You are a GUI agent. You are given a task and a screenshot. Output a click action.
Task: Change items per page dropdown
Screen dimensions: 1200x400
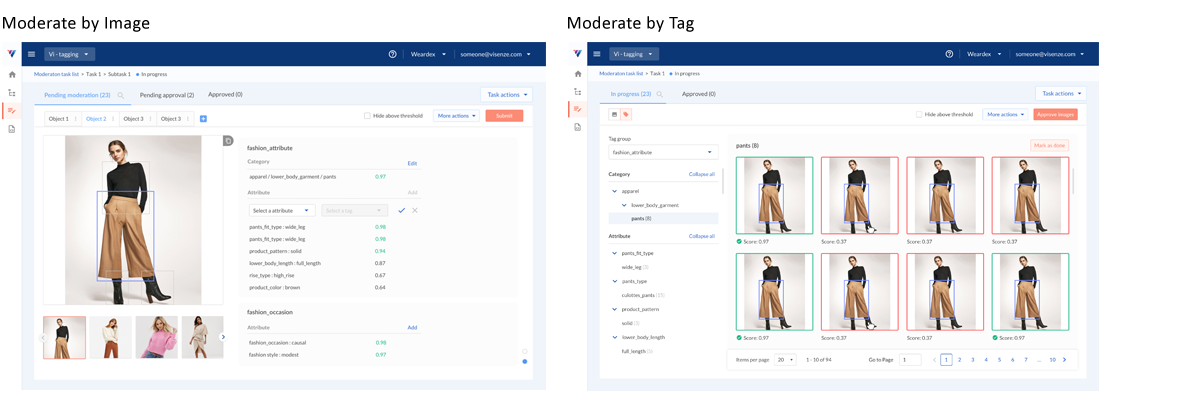point(785,359)
